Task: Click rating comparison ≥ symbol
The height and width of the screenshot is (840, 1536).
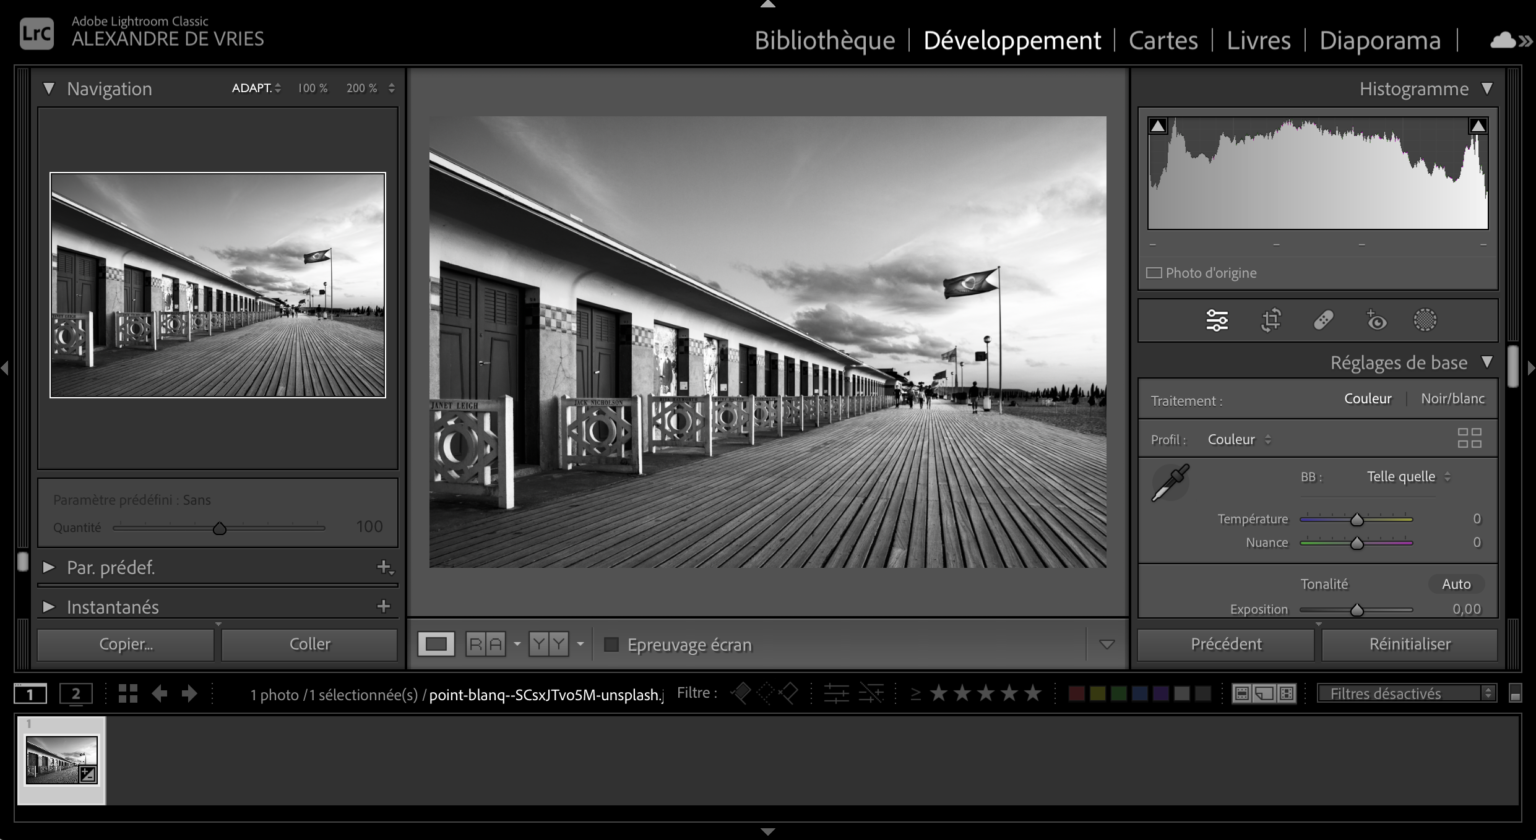Action: click(x=915, y=693)
